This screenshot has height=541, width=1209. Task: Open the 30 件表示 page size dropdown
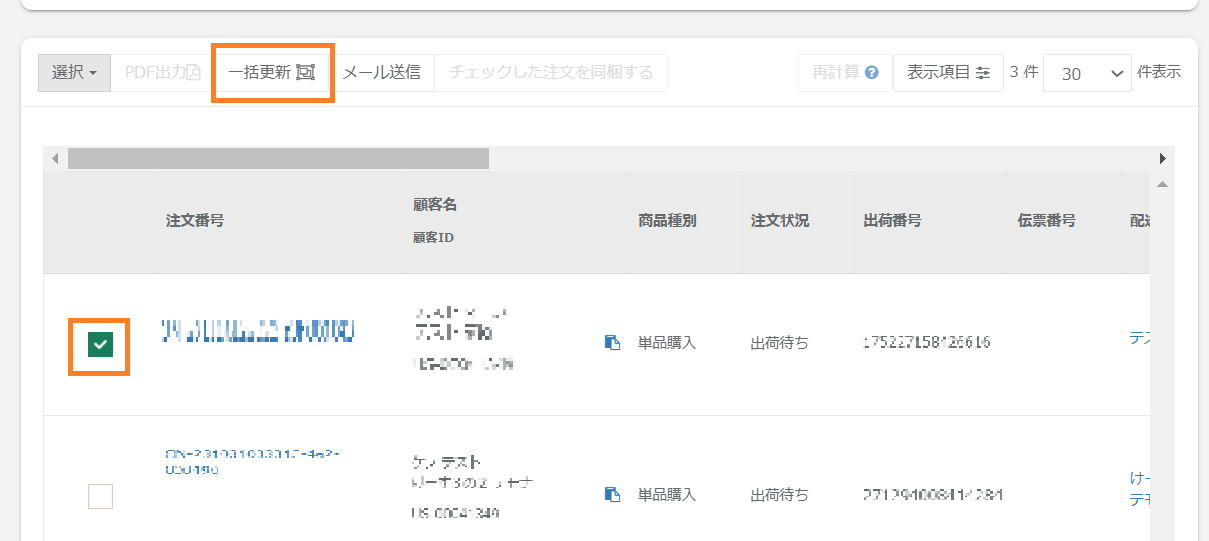[1086, 73]
